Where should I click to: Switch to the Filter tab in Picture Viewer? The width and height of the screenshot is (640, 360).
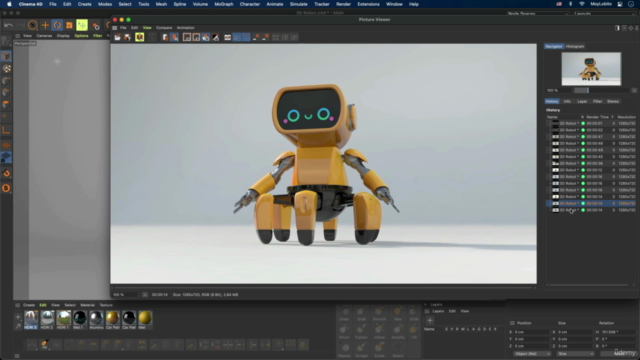click(x=597, y=102)
